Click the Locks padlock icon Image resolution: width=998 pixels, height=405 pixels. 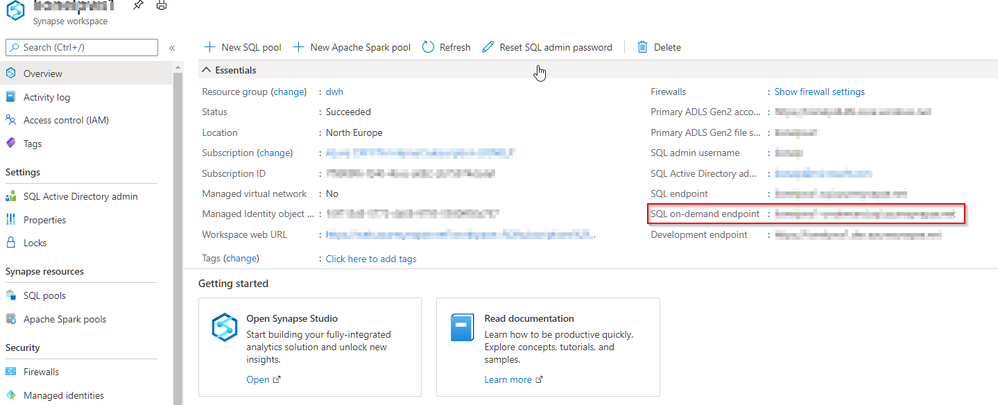tap(10, 243)
